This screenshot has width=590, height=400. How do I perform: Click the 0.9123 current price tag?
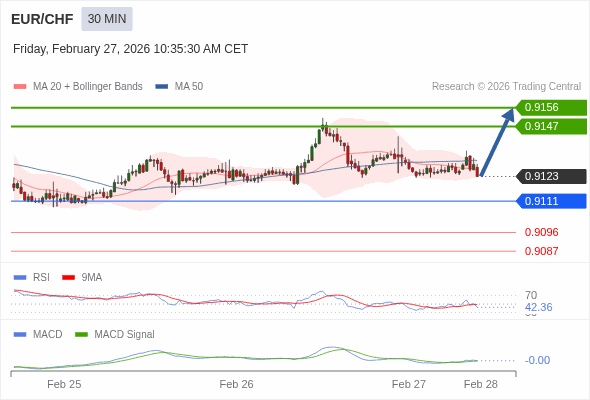click(x=551, y=176)
